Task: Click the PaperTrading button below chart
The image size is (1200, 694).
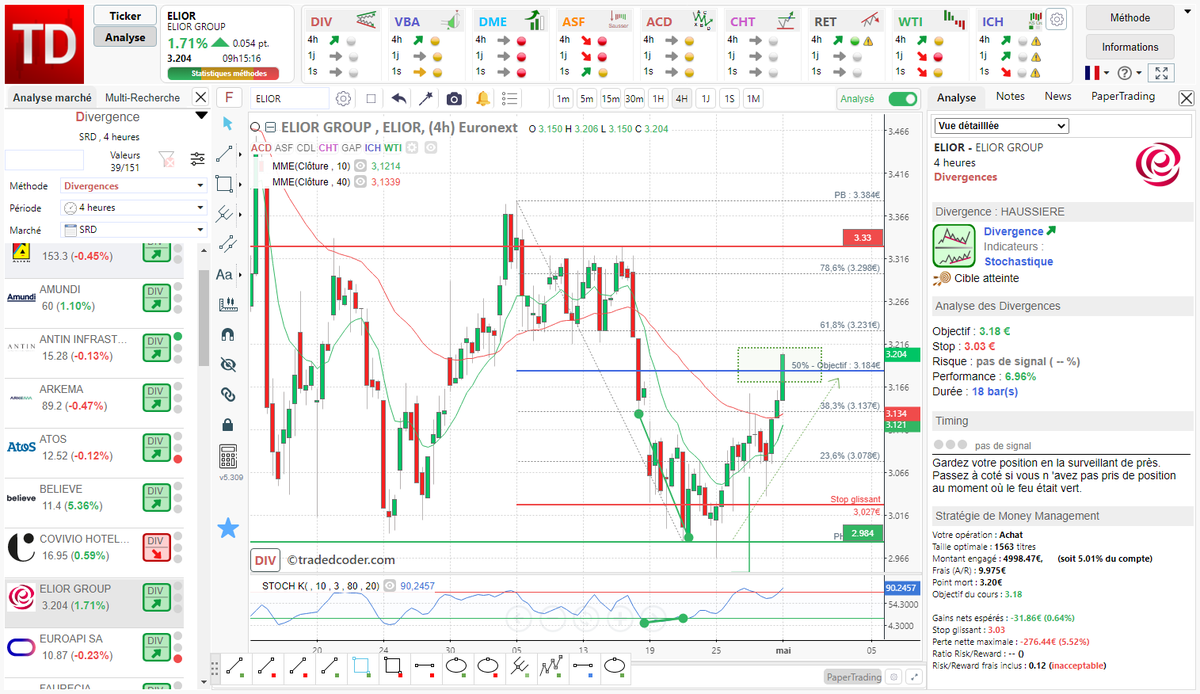Action: (853, 677)
